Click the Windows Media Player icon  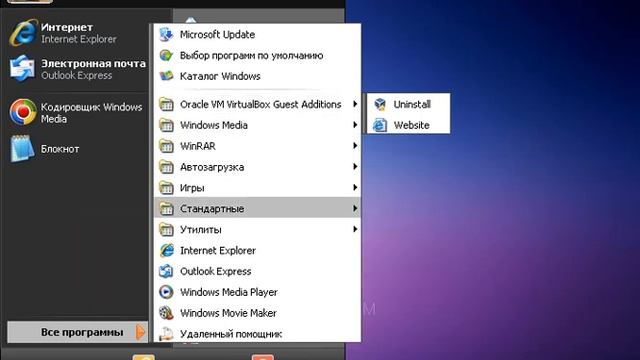[166, 292]
